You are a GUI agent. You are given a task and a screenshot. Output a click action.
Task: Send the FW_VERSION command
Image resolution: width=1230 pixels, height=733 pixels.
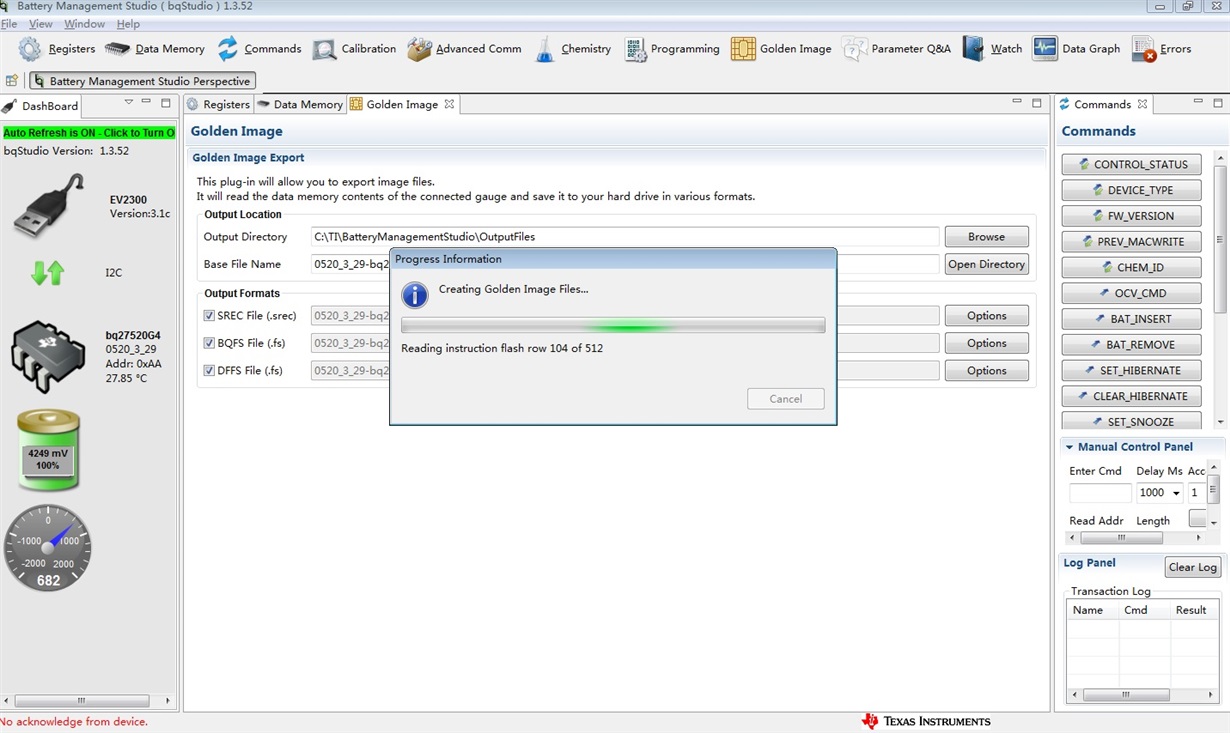(1132, 216)
